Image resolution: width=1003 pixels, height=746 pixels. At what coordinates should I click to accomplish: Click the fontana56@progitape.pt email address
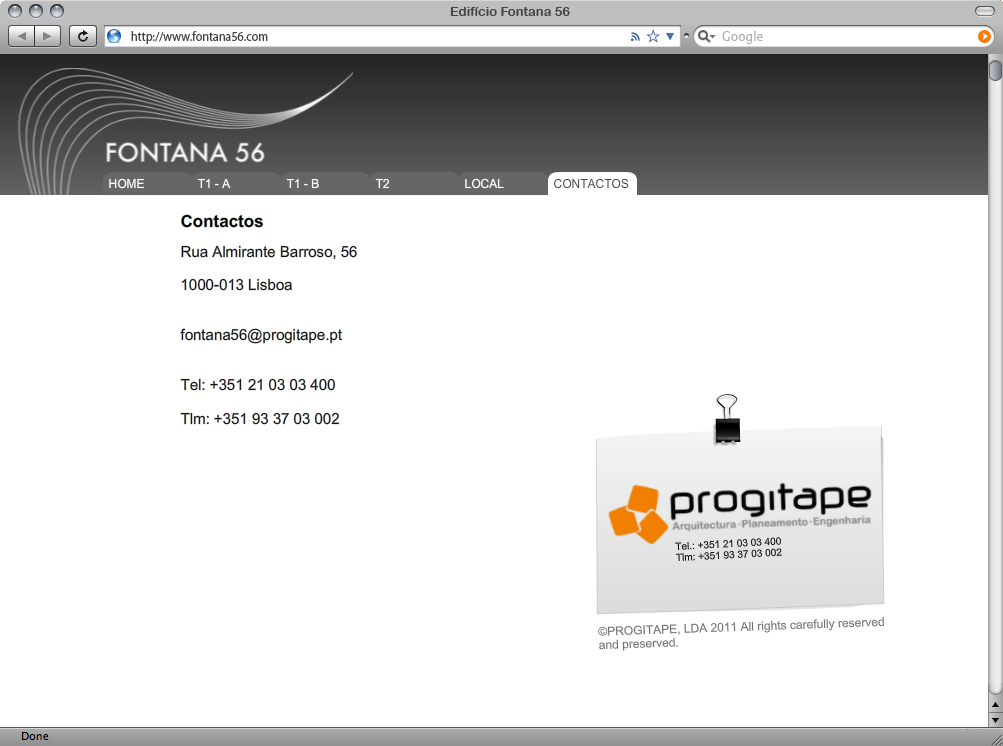coord(261,335)
